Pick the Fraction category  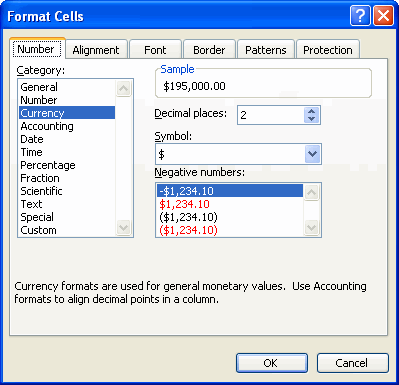tap(67, 178)
